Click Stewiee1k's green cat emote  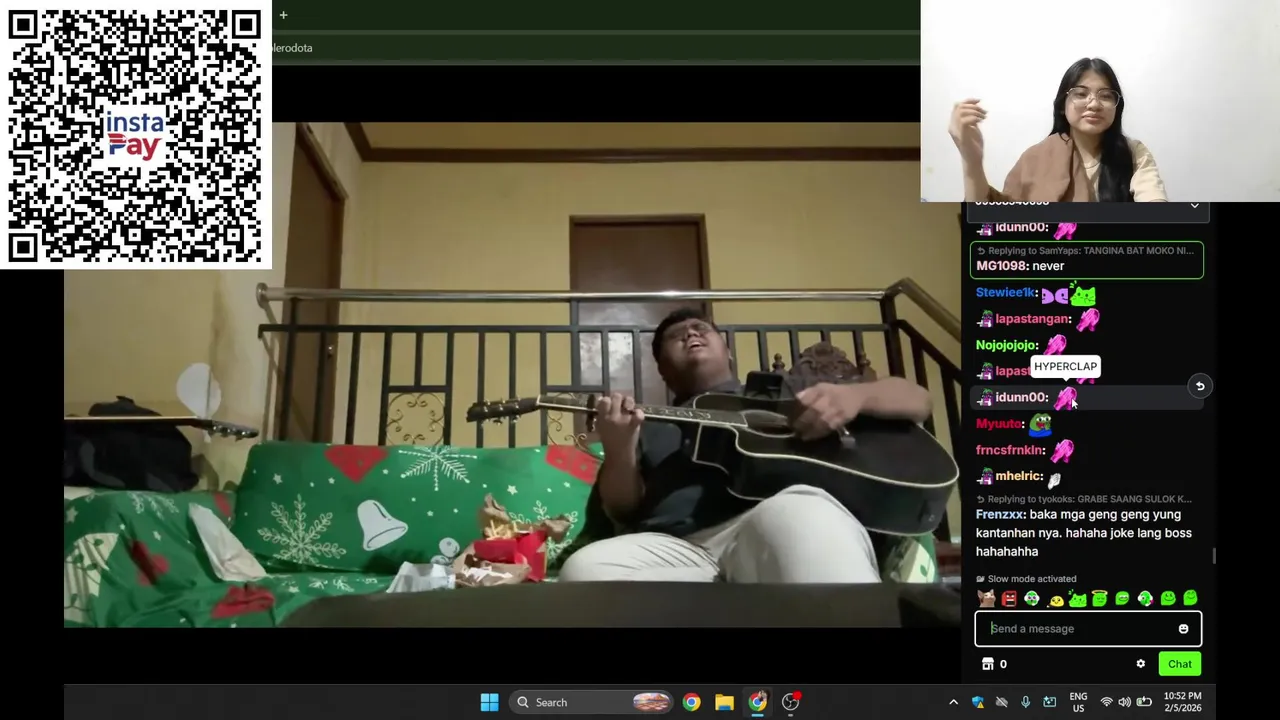[x=1084, y=294]
